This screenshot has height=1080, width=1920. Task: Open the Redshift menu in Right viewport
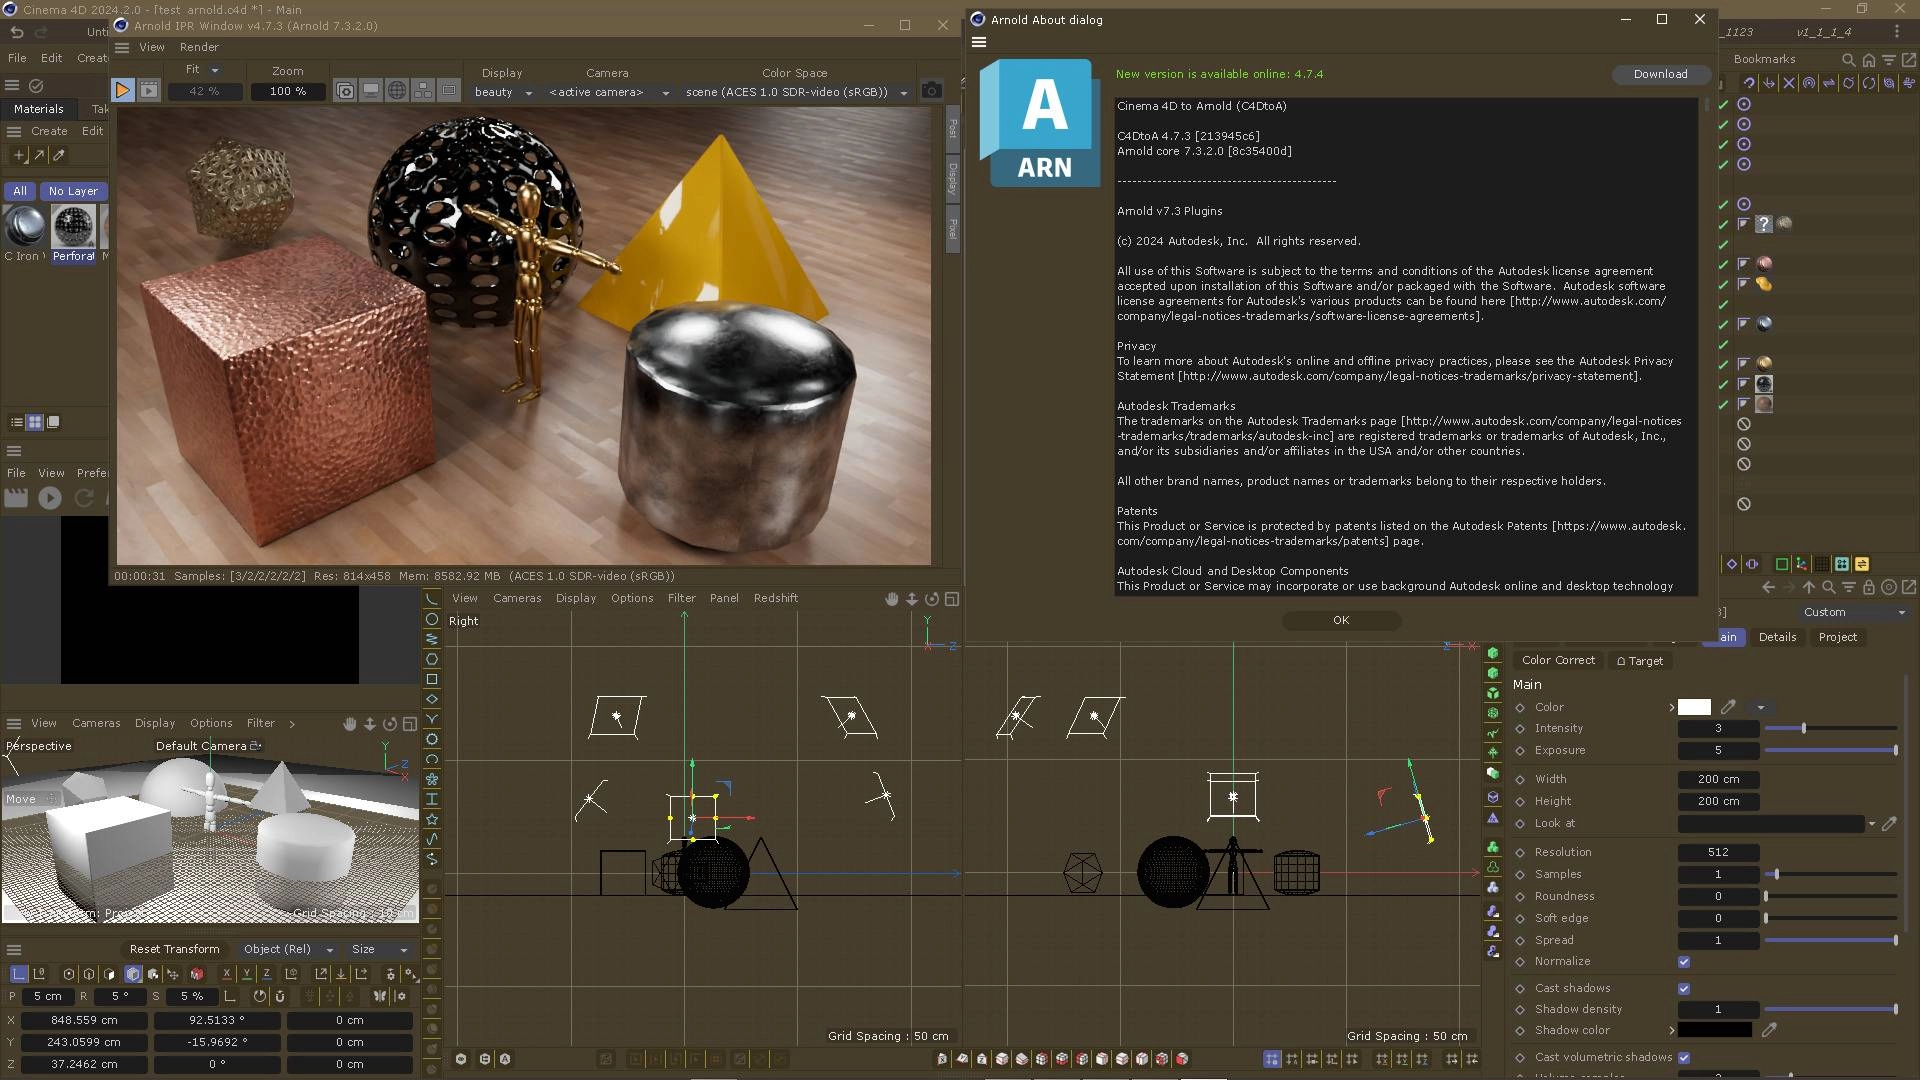pyautogui.click(x=776, y=599)
